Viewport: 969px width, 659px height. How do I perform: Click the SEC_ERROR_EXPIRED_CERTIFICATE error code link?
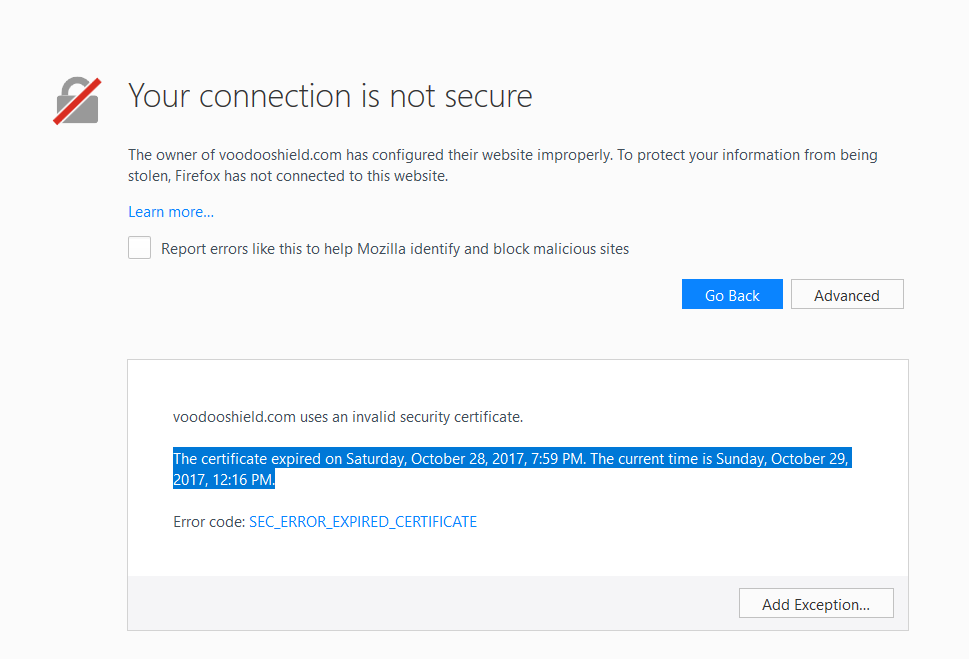tap(363, 521)
